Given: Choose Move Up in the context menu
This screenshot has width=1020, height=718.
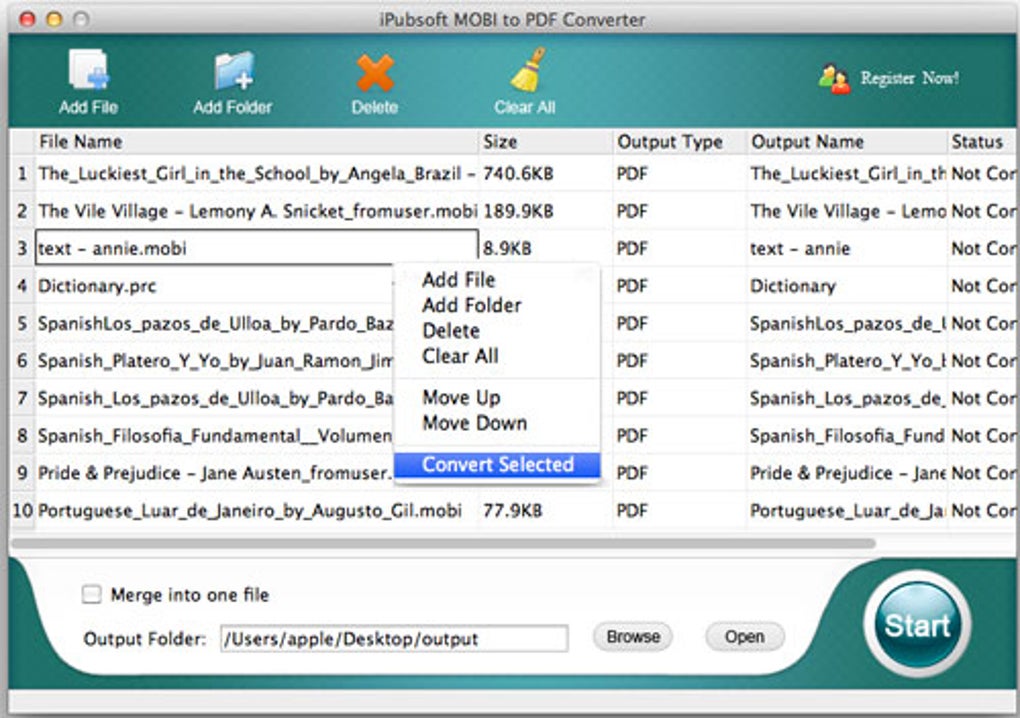Looking at the screenshot, I should tap(461, 397).
